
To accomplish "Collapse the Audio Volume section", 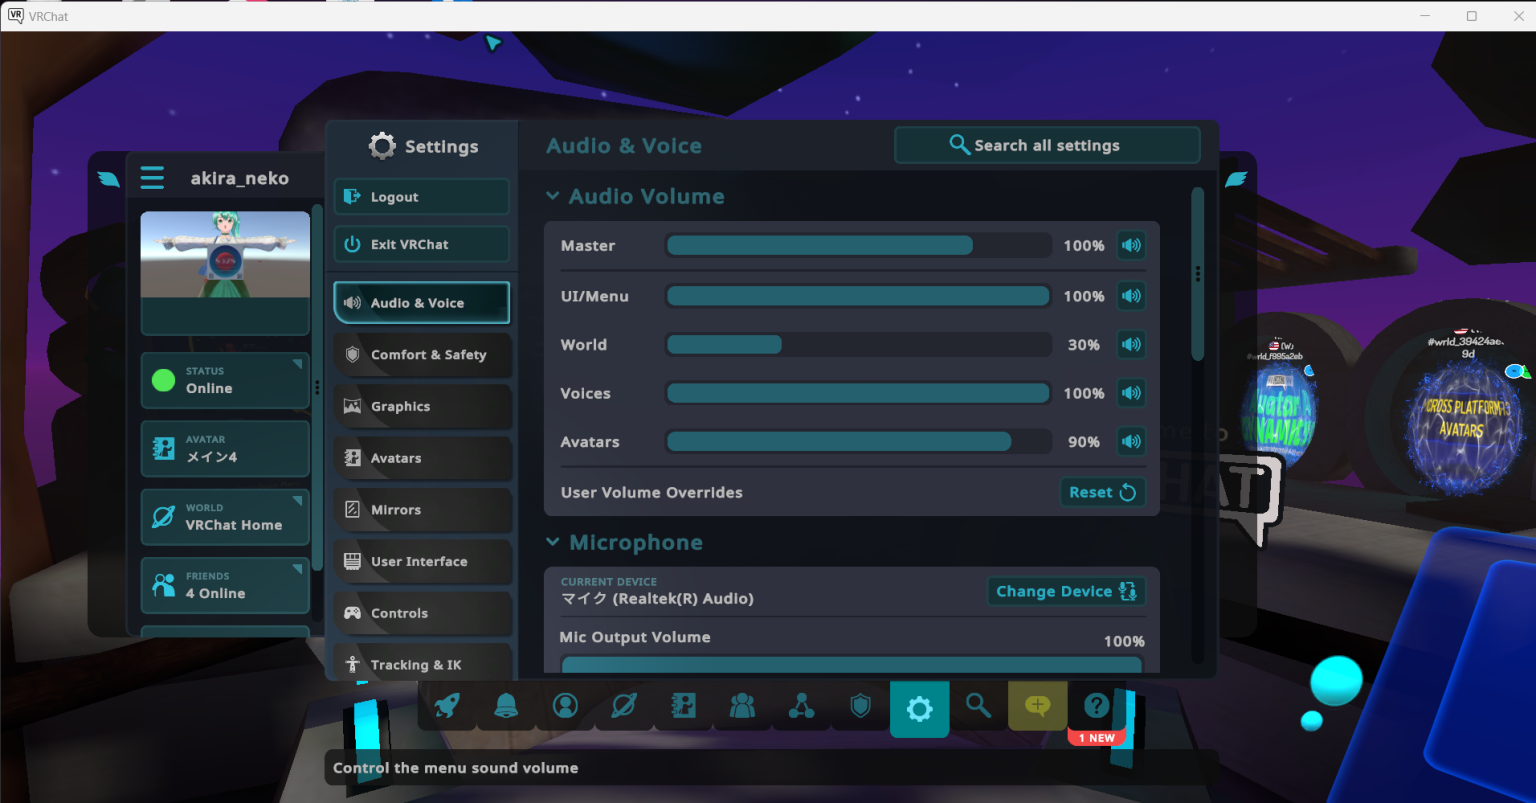I will coord(553,197).
